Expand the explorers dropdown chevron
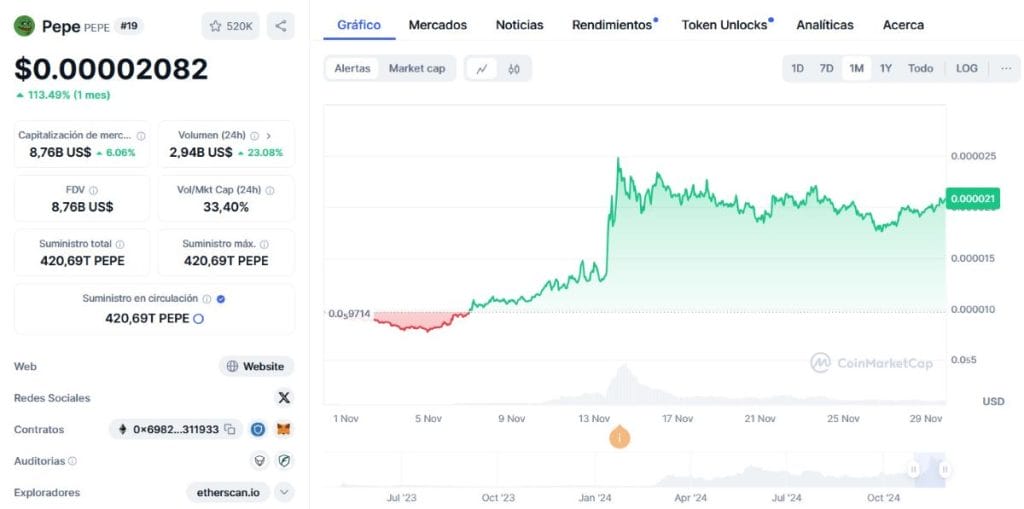Viewport: 1024px width, 509px height. pyautogui.click(x=284, y=493)
